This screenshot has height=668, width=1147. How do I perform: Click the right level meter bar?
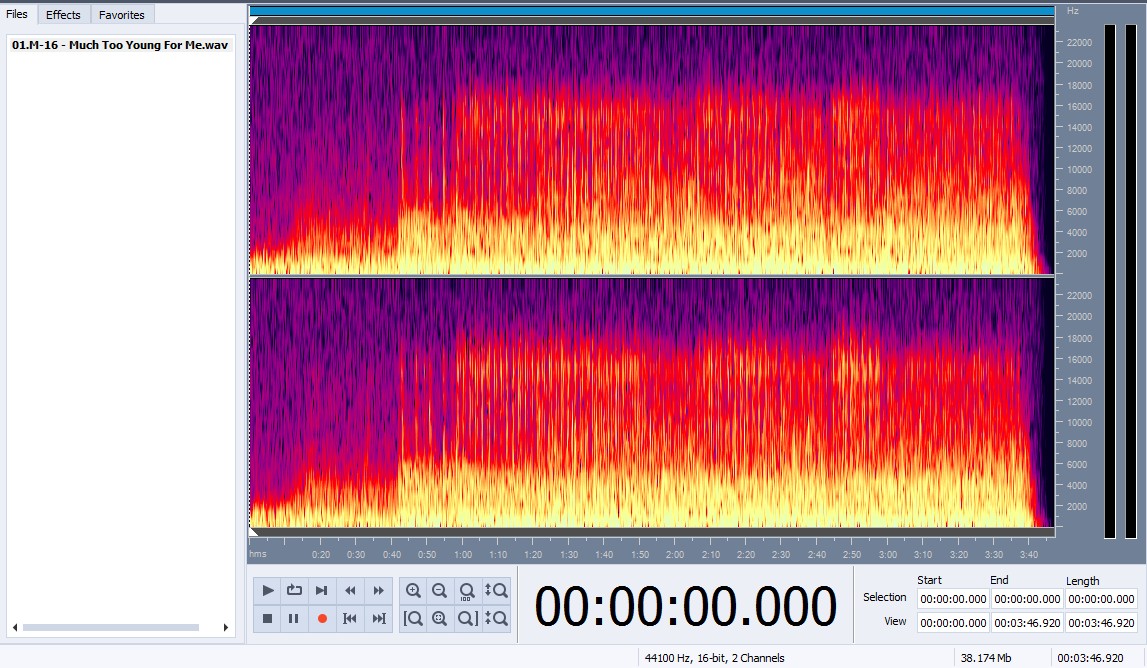[x=1130, y=282]
